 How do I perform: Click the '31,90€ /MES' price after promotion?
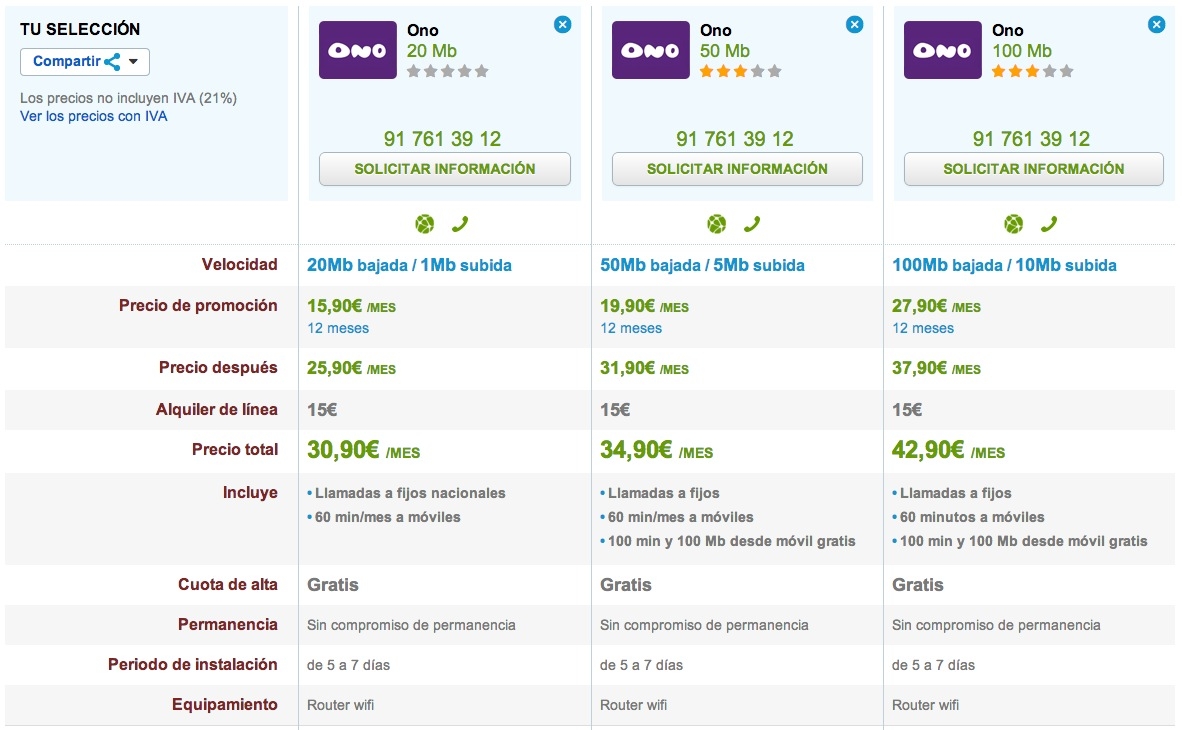[x=645, y=368]
